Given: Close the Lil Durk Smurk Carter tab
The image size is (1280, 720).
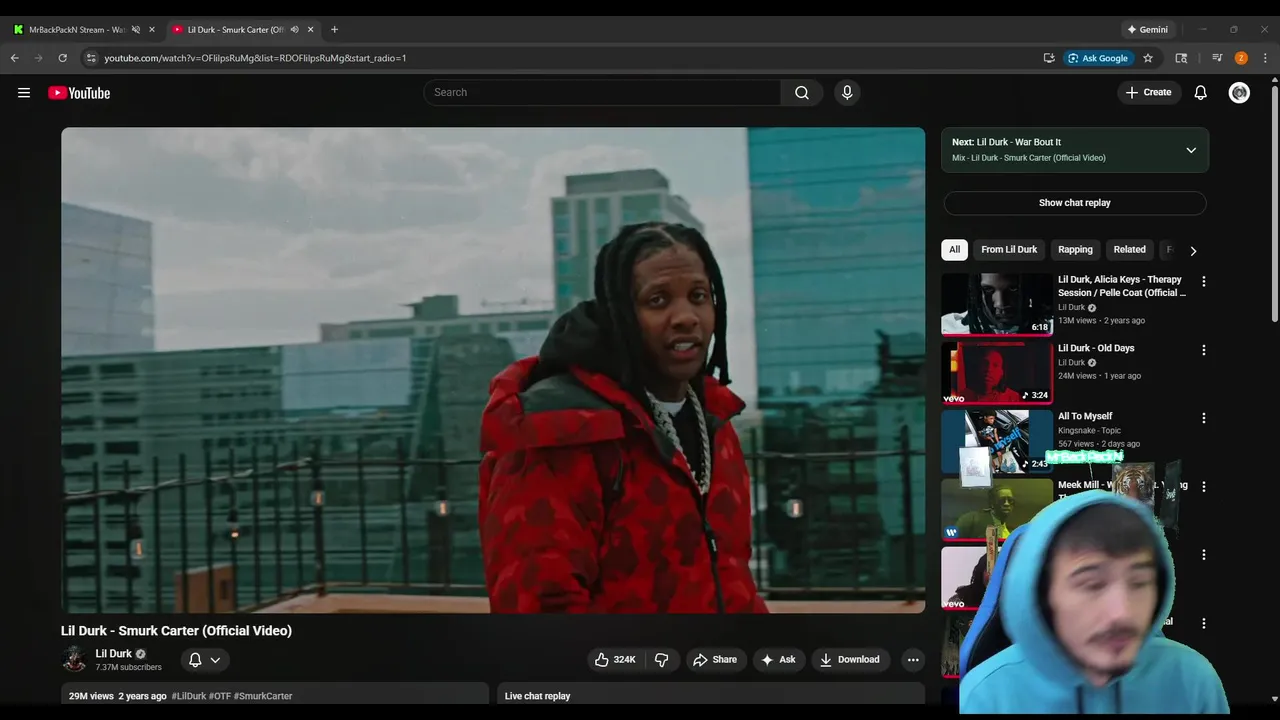Looking at the screenshot, I should pyautogui.click(x=311, y=29).
